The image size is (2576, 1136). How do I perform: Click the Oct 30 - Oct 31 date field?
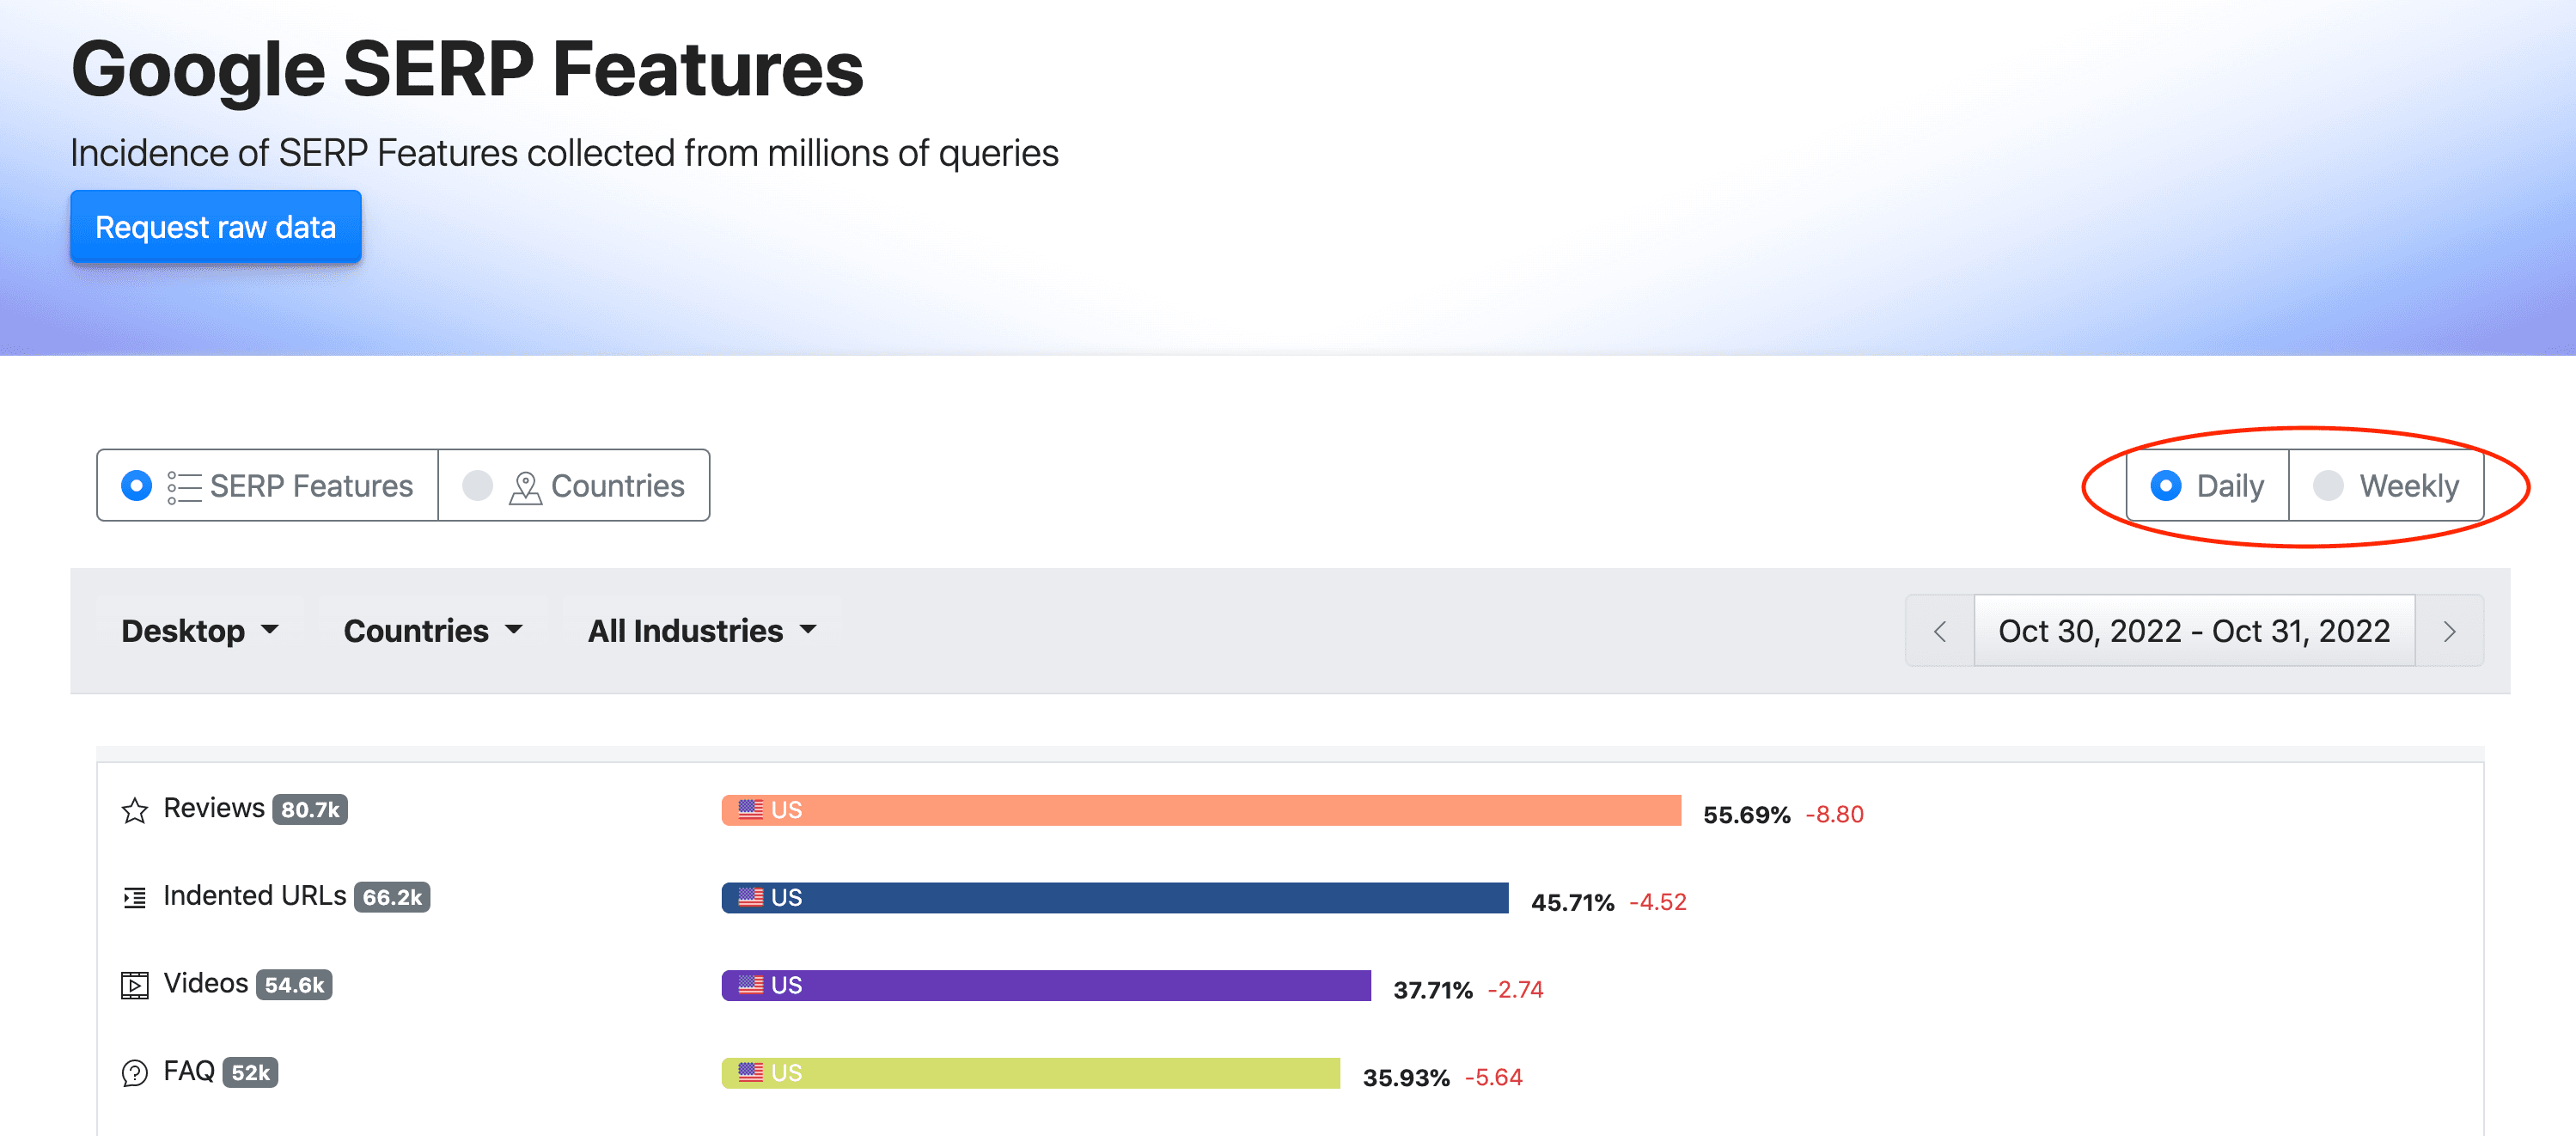(x=2194, y=631)
